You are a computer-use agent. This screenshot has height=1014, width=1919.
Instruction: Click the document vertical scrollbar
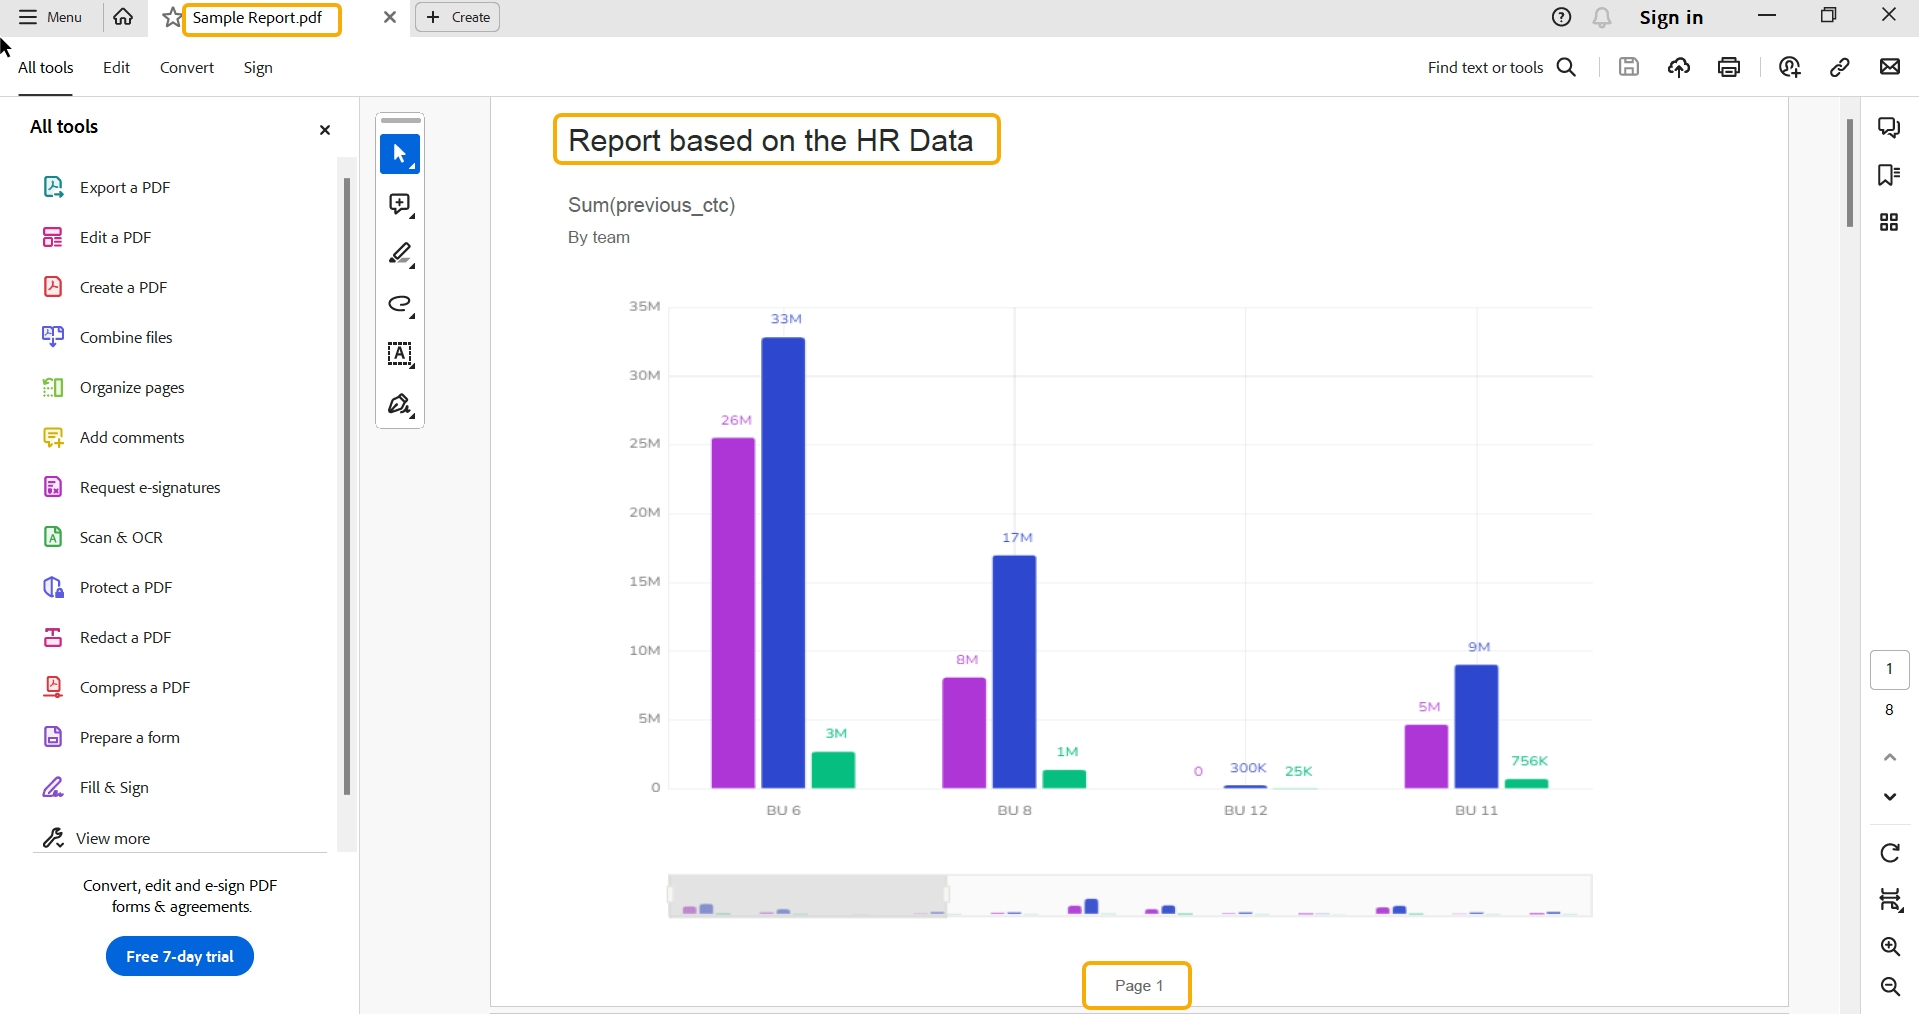[x=1850, y=173]
